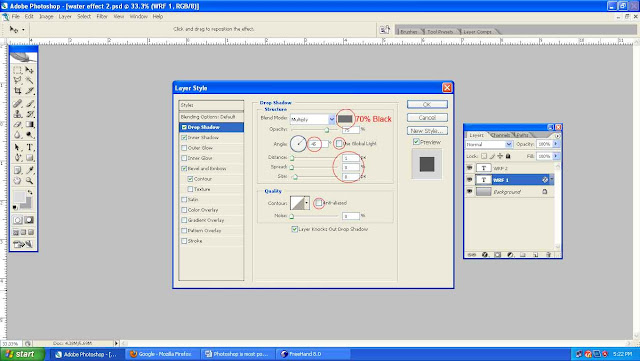The image size is (640, 361).
Task: Select the Horizontal Type tool
Action: click(29, 147)
